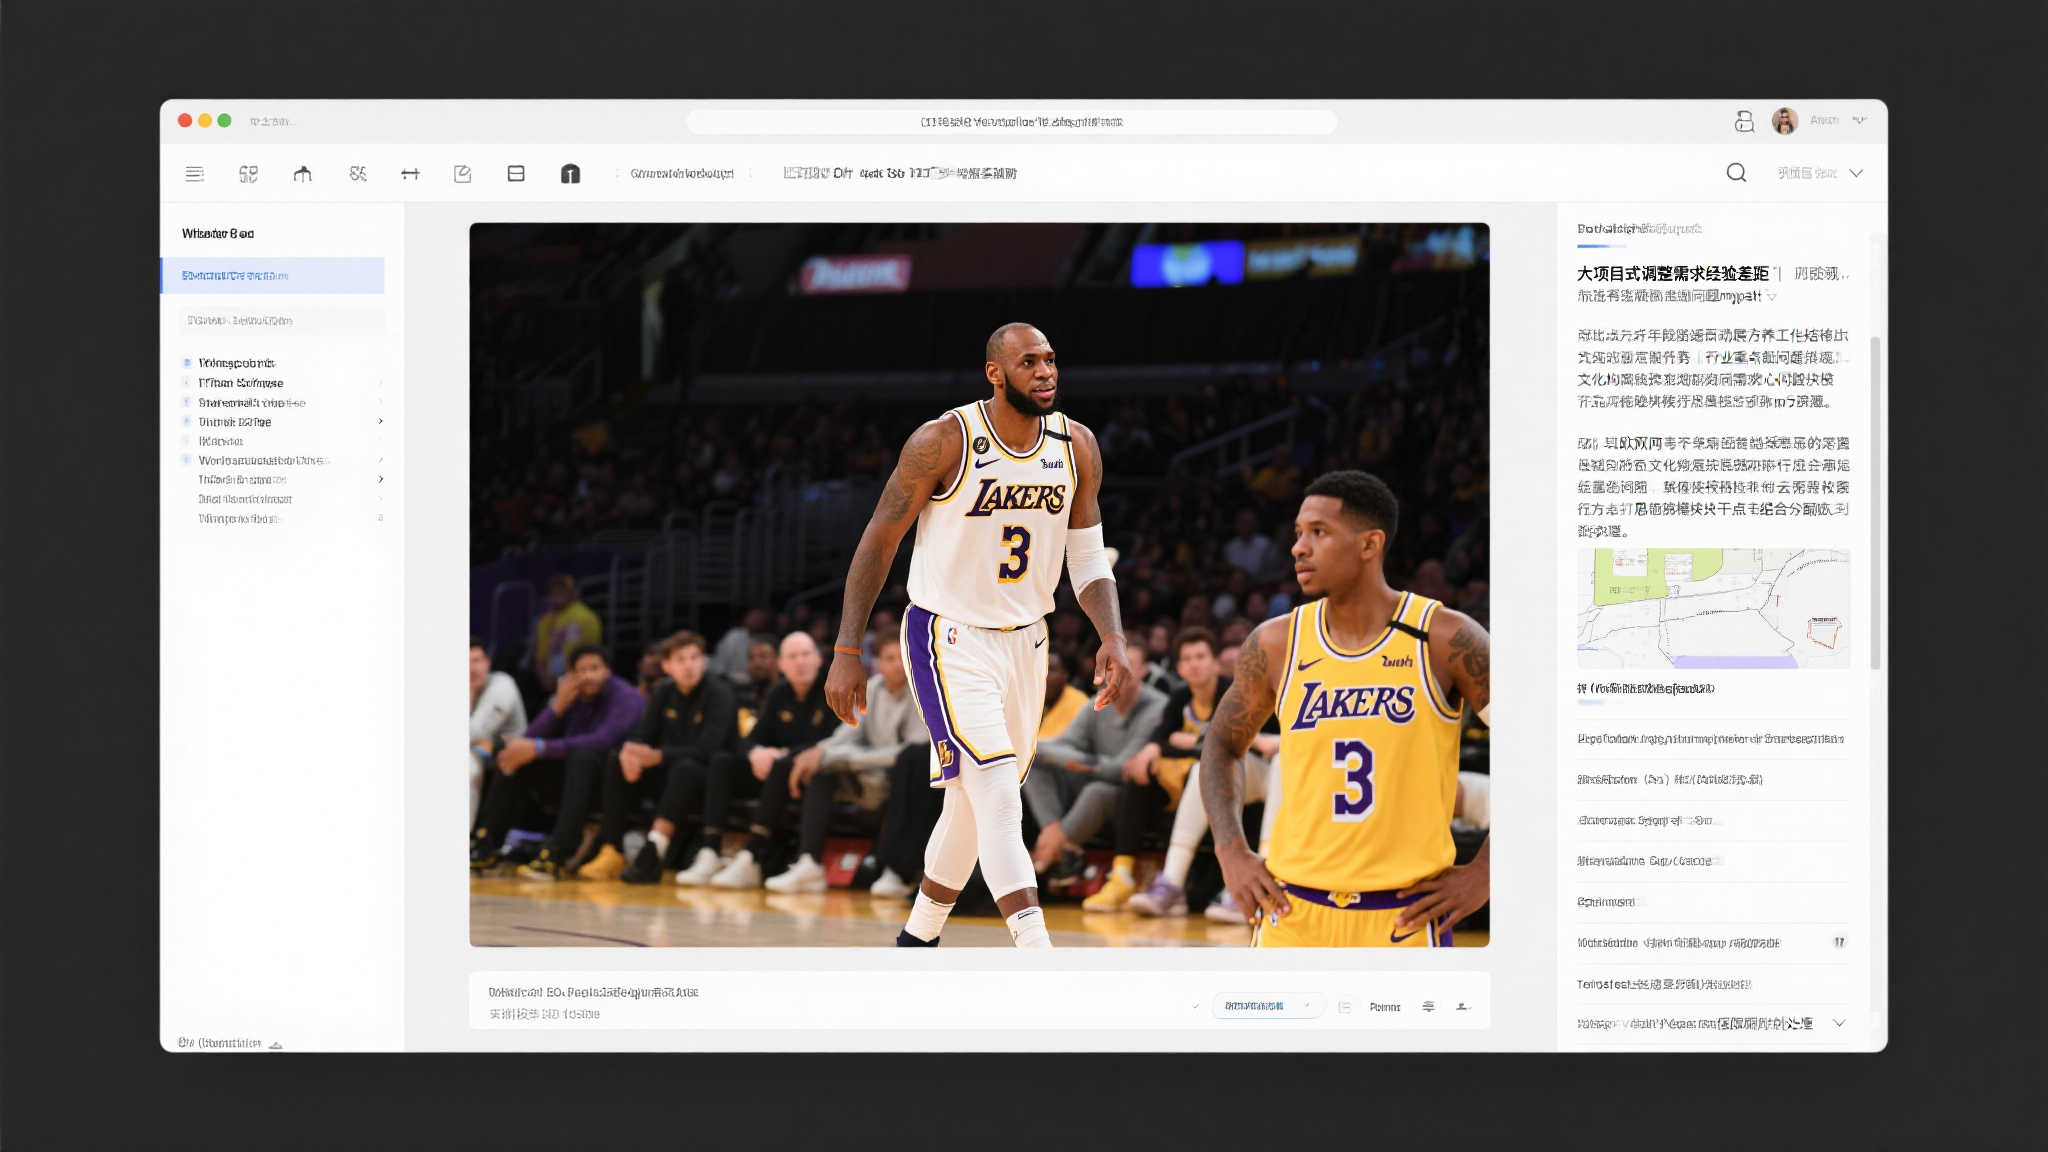Open the map thumbnail in right panel
This screenshot has width=2048, height=1152.
pyautogui.click(x=1713, y=608)
